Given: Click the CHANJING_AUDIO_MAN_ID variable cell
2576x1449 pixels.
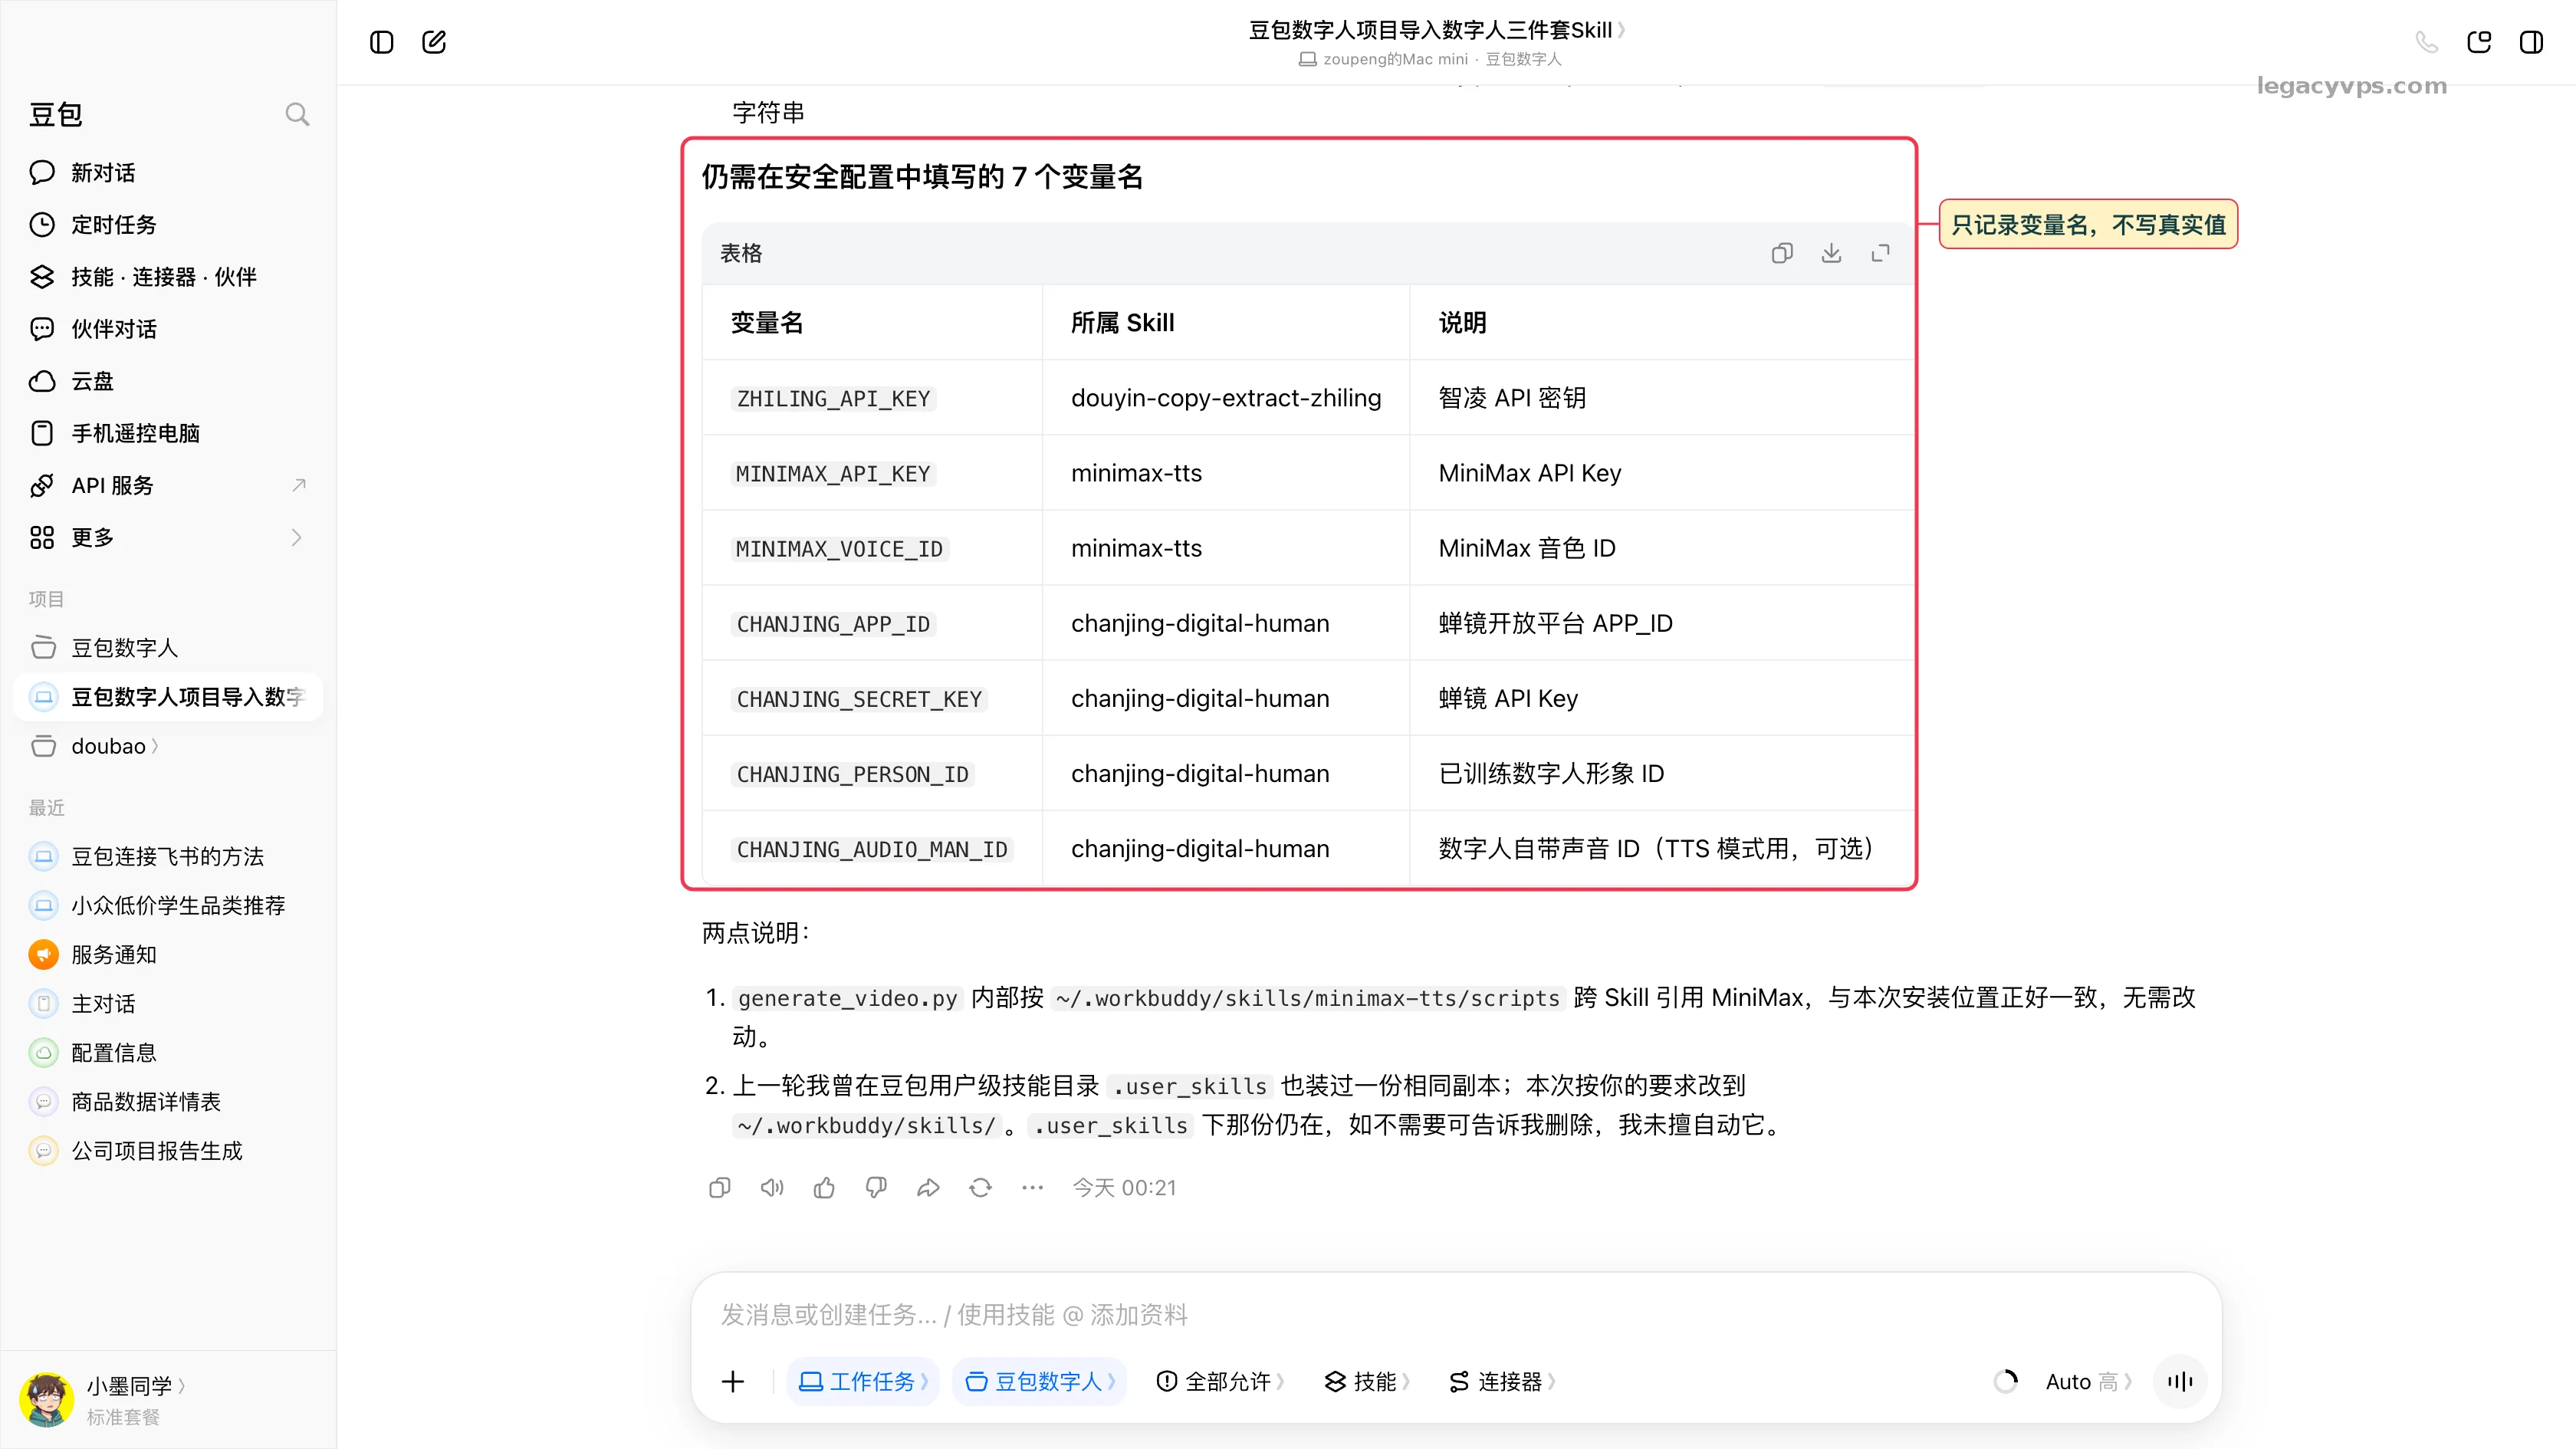Looking at the screenshot, I should (872, 848).
